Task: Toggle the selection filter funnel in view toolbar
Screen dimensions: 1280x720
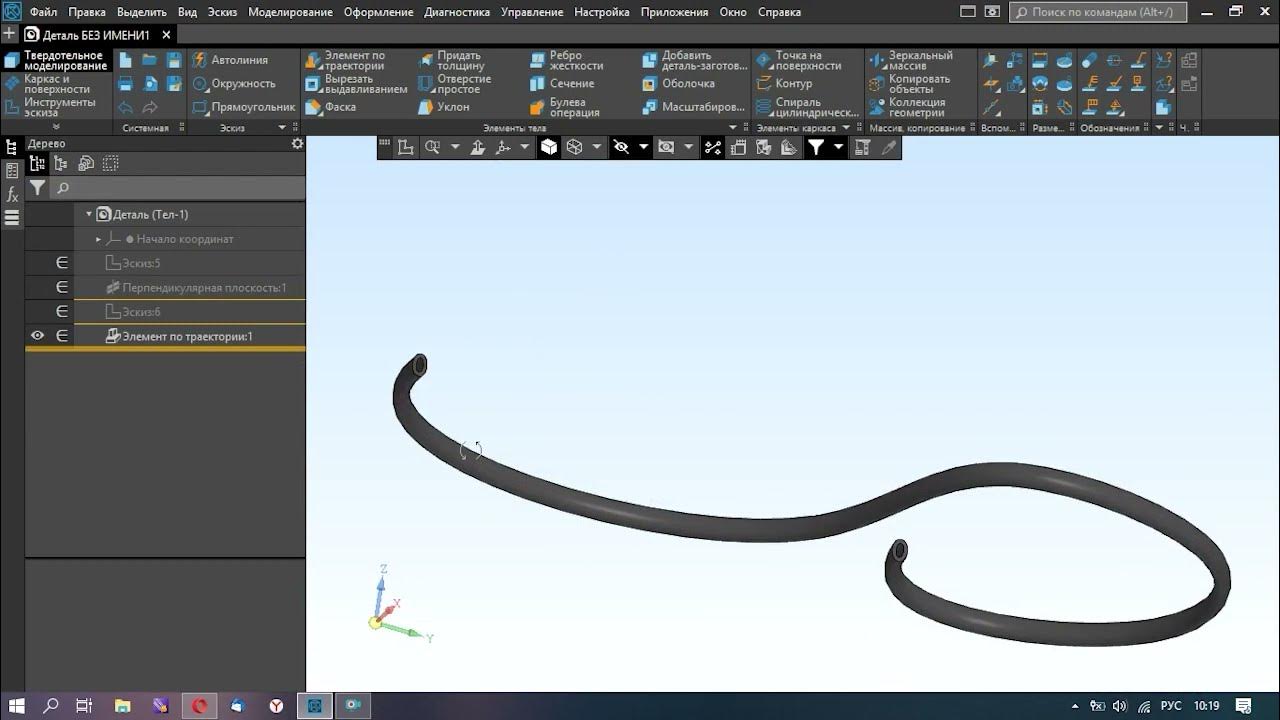Action: point(816,147)
